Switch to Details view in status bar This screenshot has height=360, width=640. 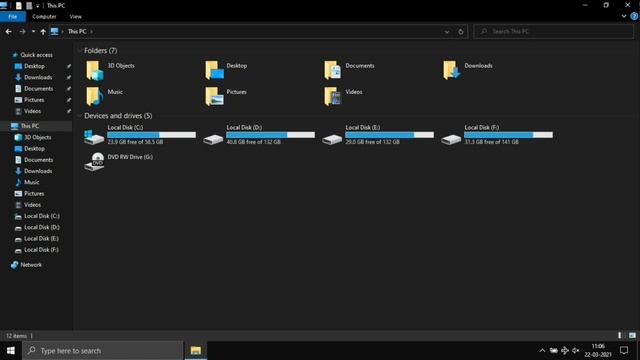pos(620,336)
